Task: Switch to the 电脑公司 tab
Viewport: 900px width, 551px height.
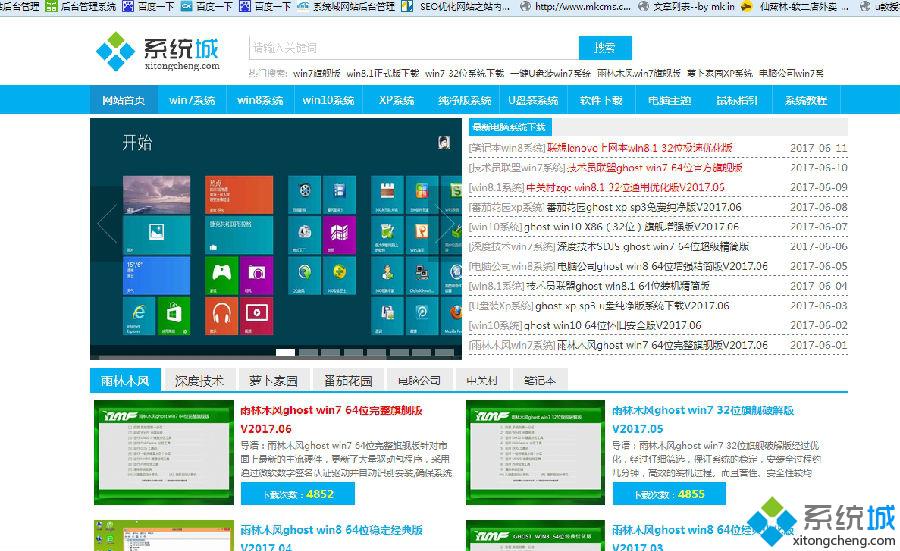Action: 419,381
